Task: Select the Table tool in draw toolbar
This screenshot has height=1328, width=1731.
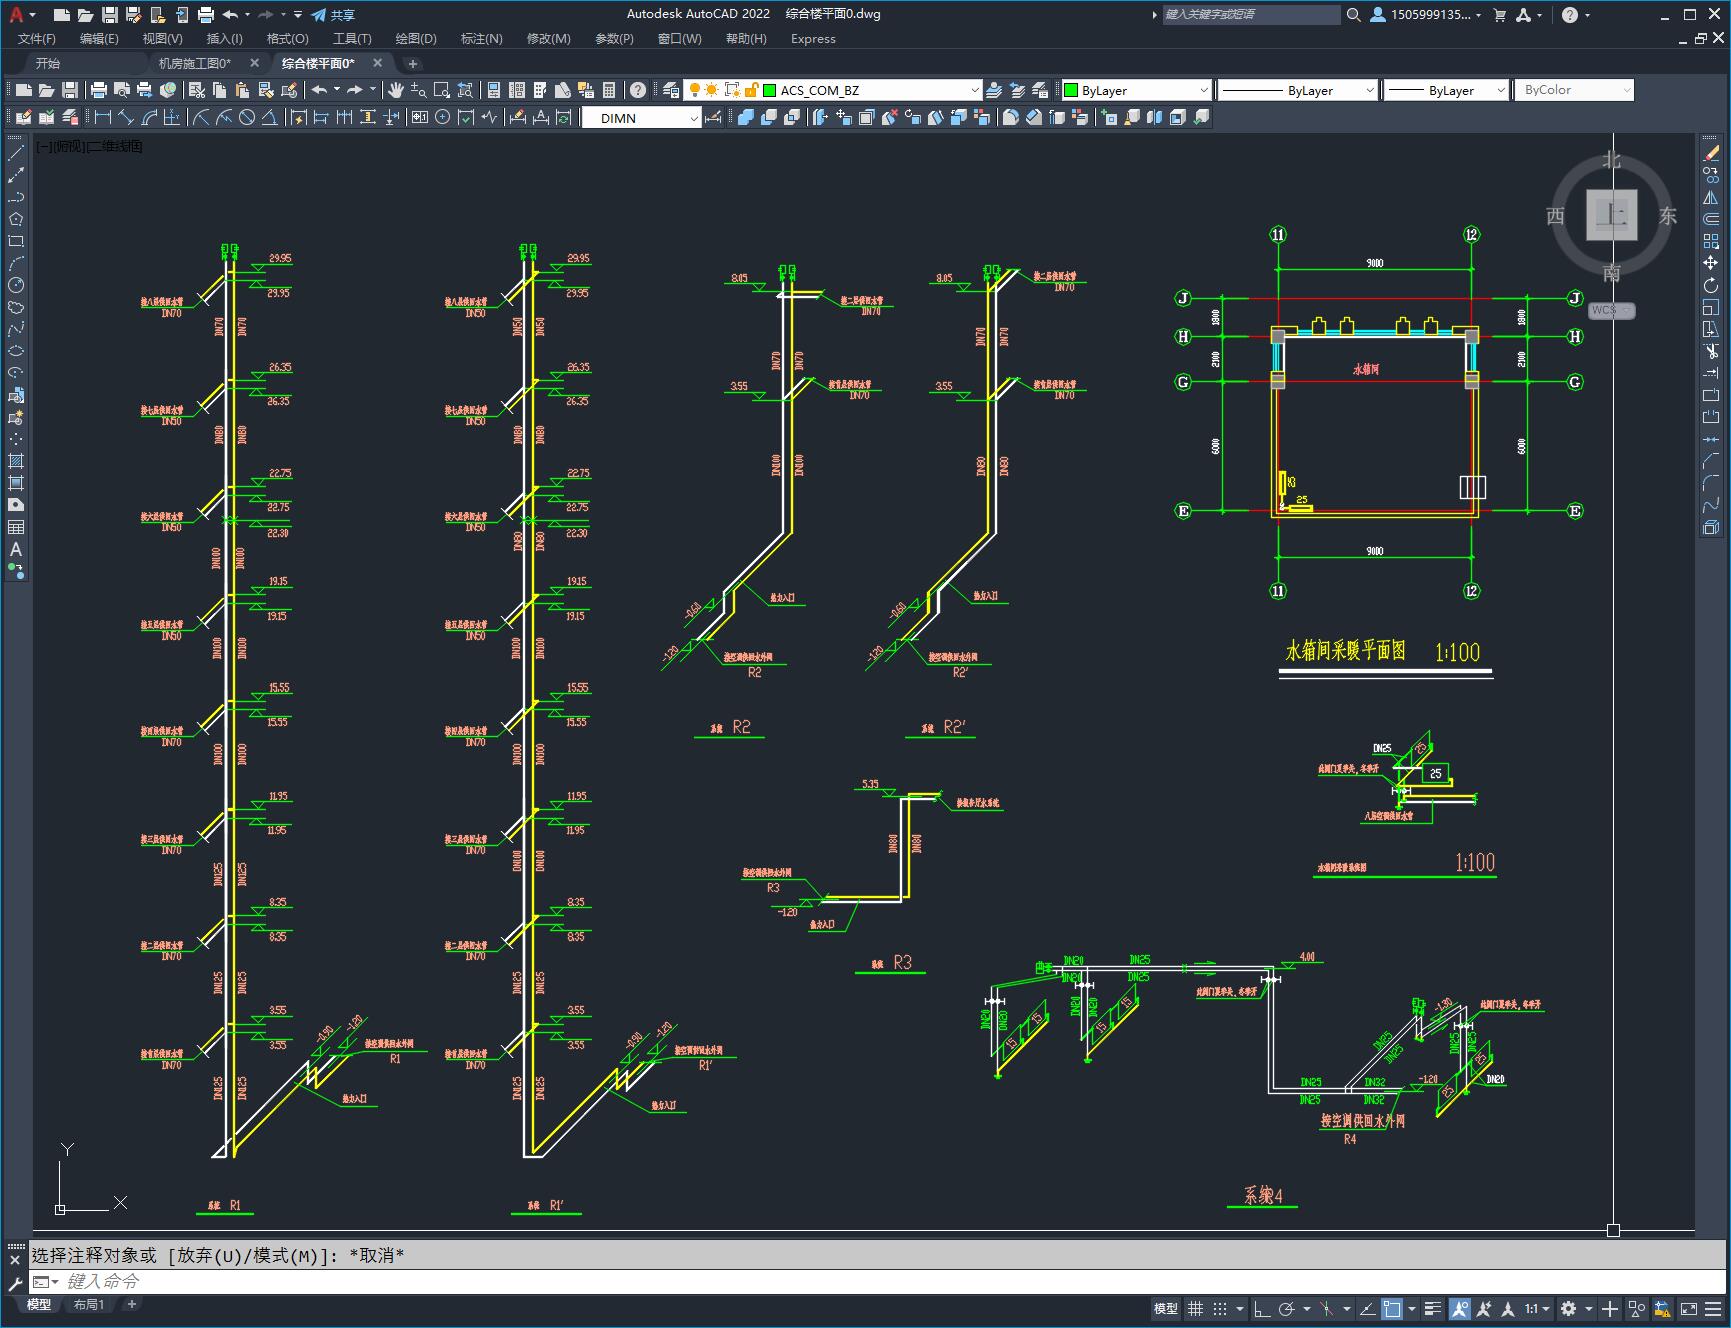Action: coord(16,527)
